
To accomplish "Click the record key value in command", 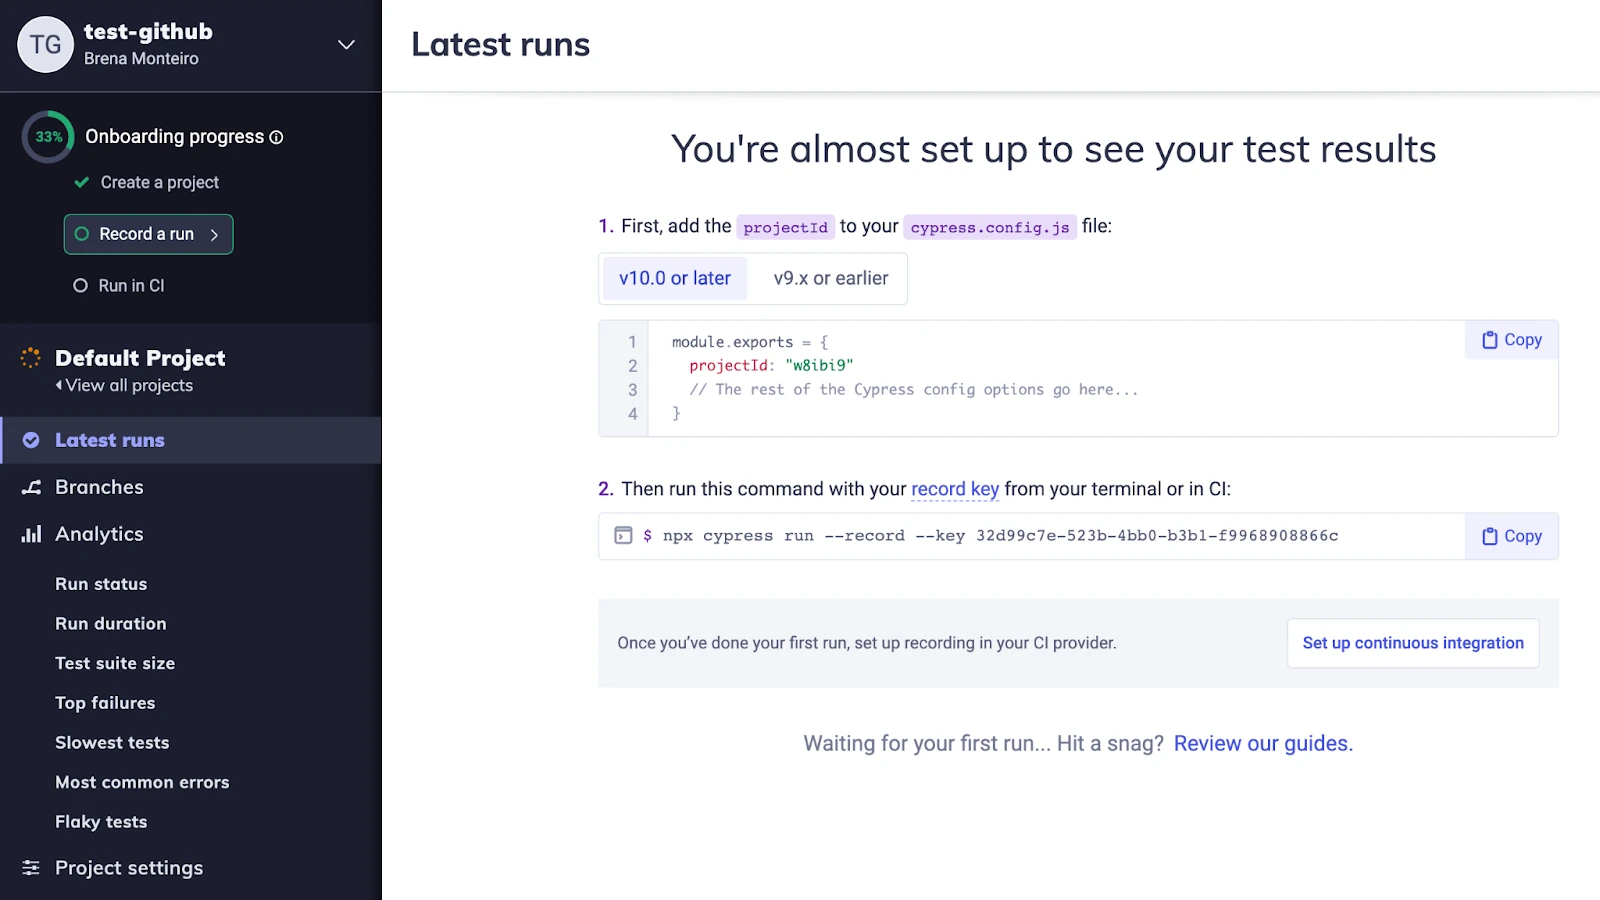I will (x=1157, y=536).
